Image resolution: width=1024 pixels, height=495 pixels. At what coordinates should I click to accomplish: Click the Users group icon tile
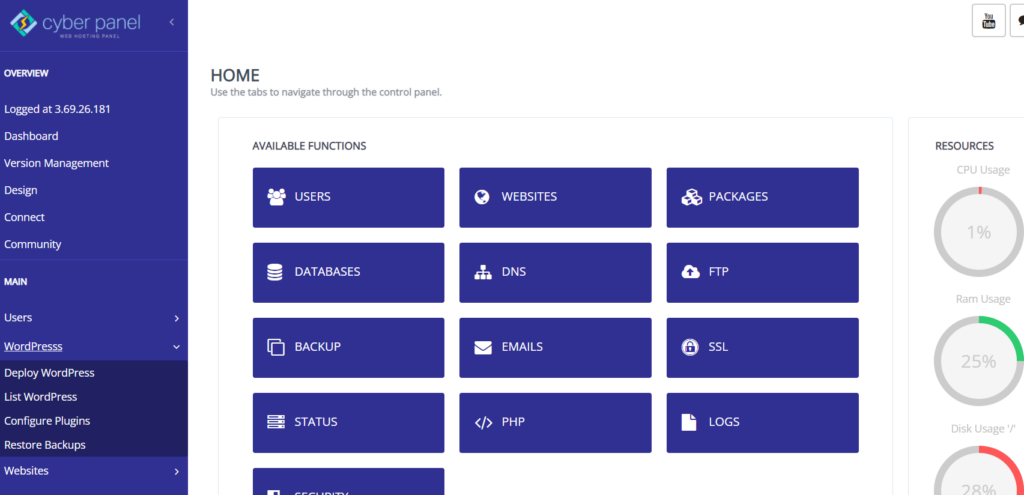coord(276,197)
